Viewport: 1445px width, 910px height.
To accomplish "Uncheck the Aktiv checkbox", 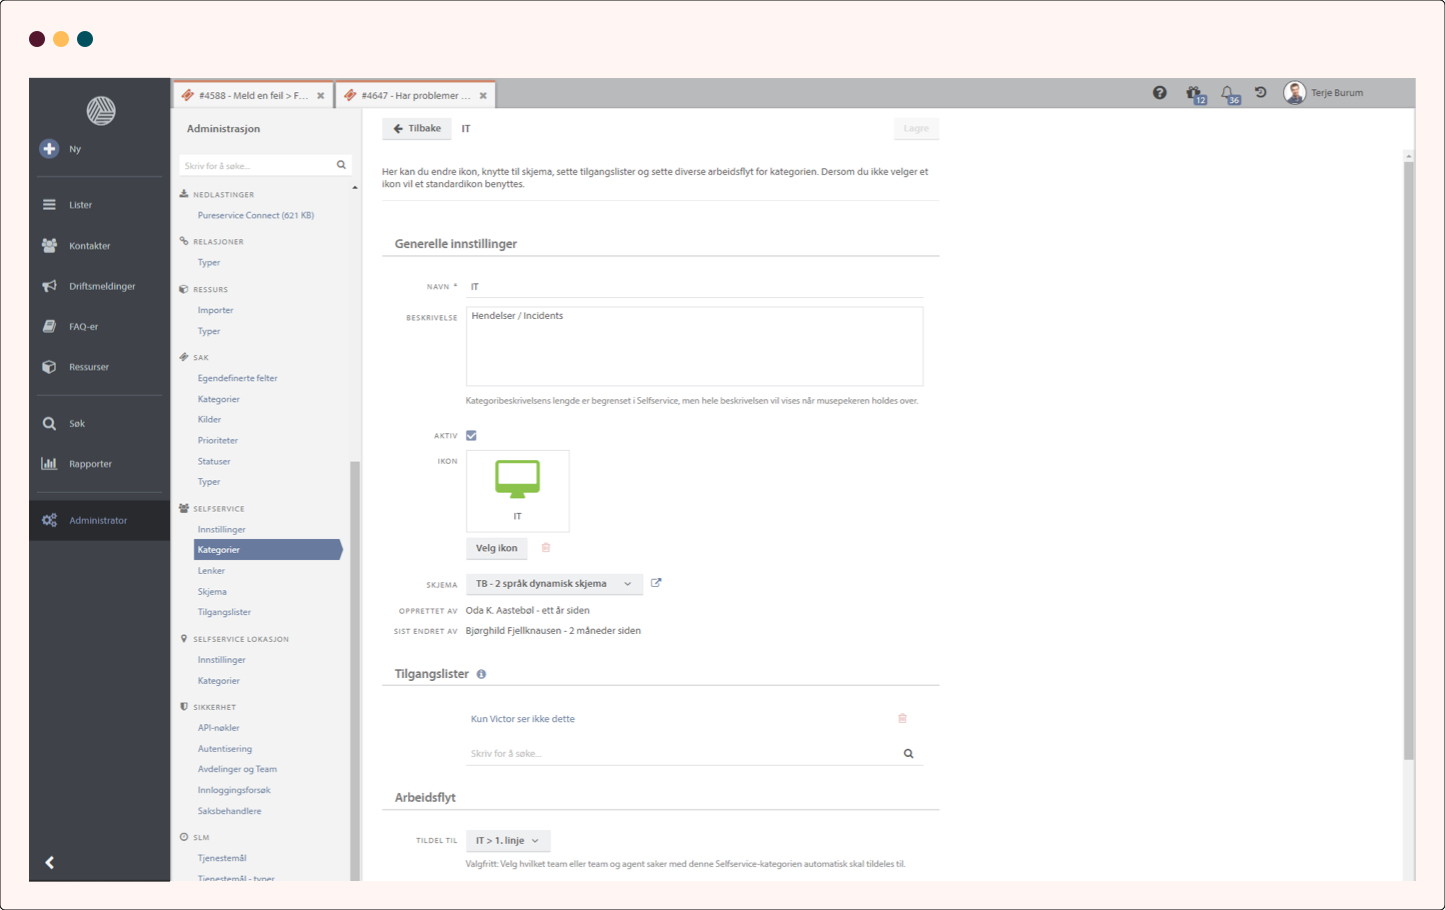I will point(472,436).
